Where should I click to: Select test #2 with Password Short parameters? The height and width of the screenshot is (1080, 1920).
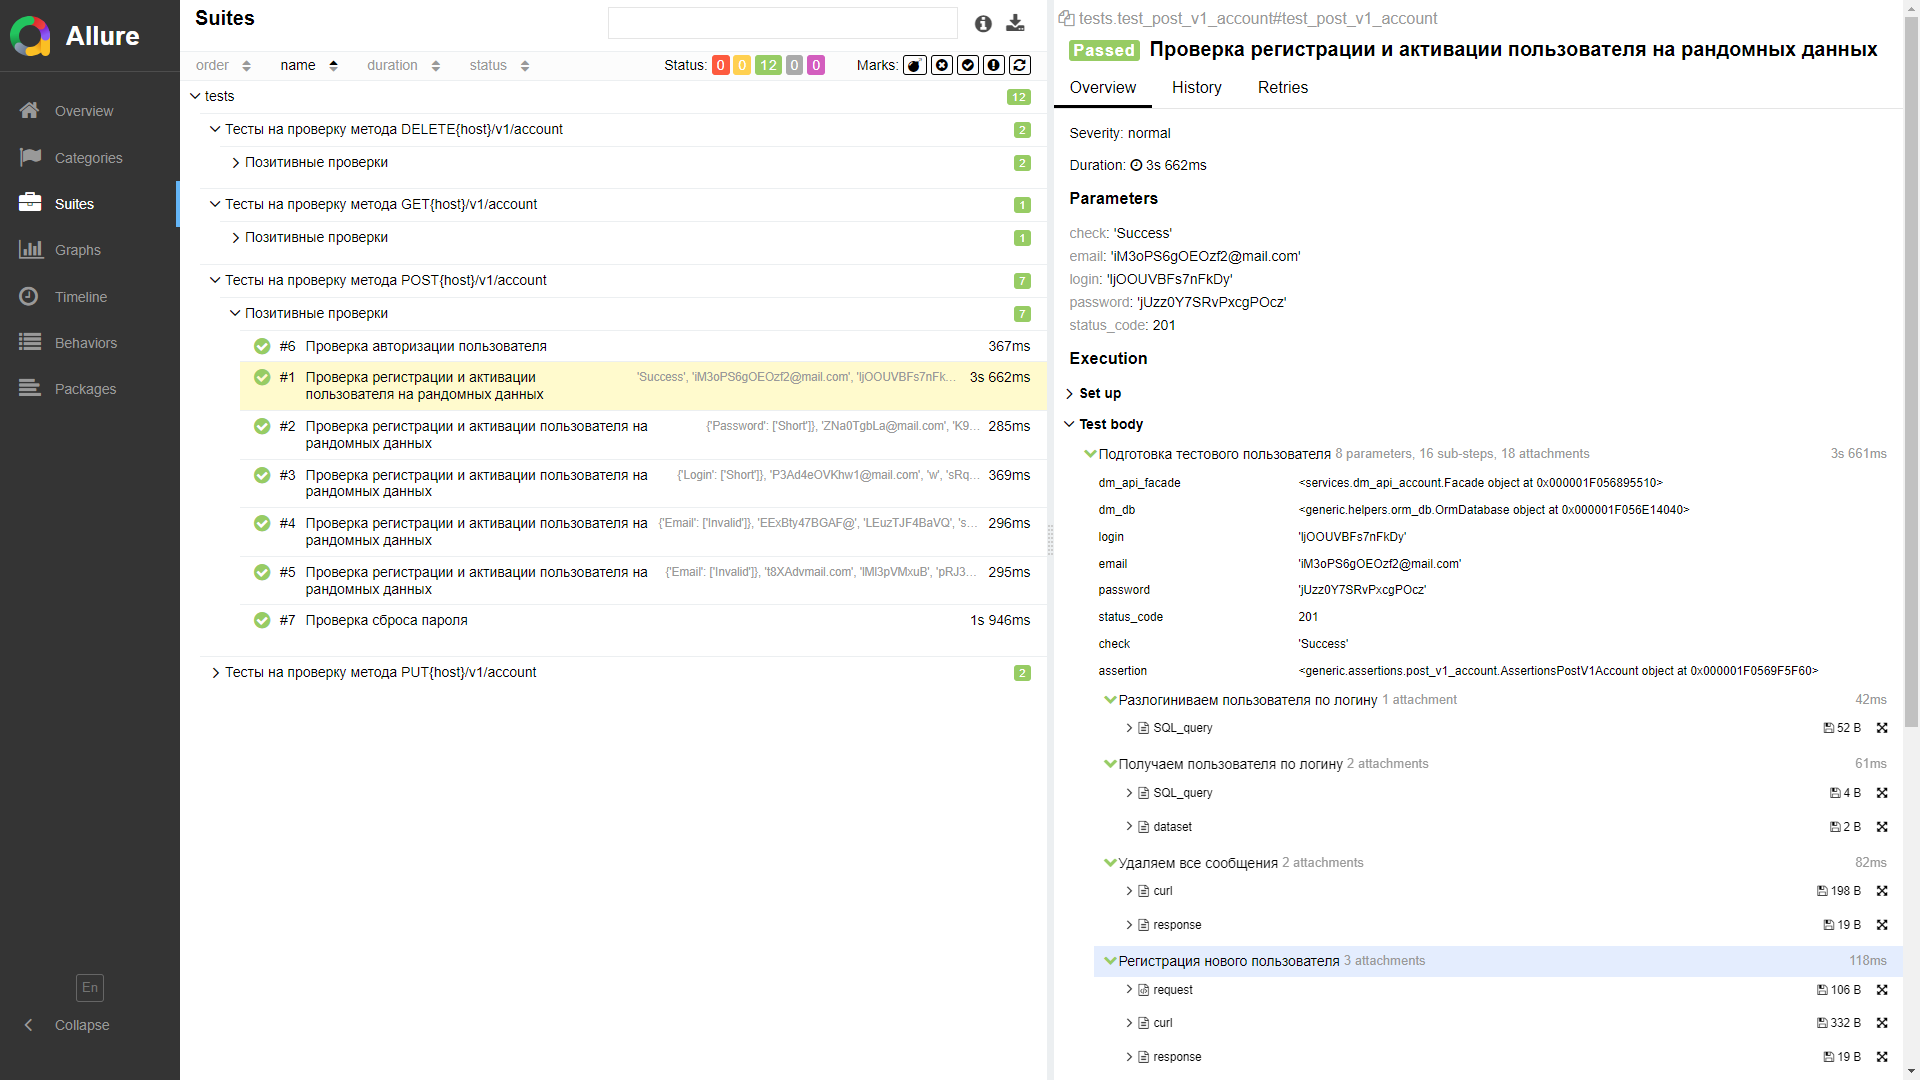pos(642,434)
